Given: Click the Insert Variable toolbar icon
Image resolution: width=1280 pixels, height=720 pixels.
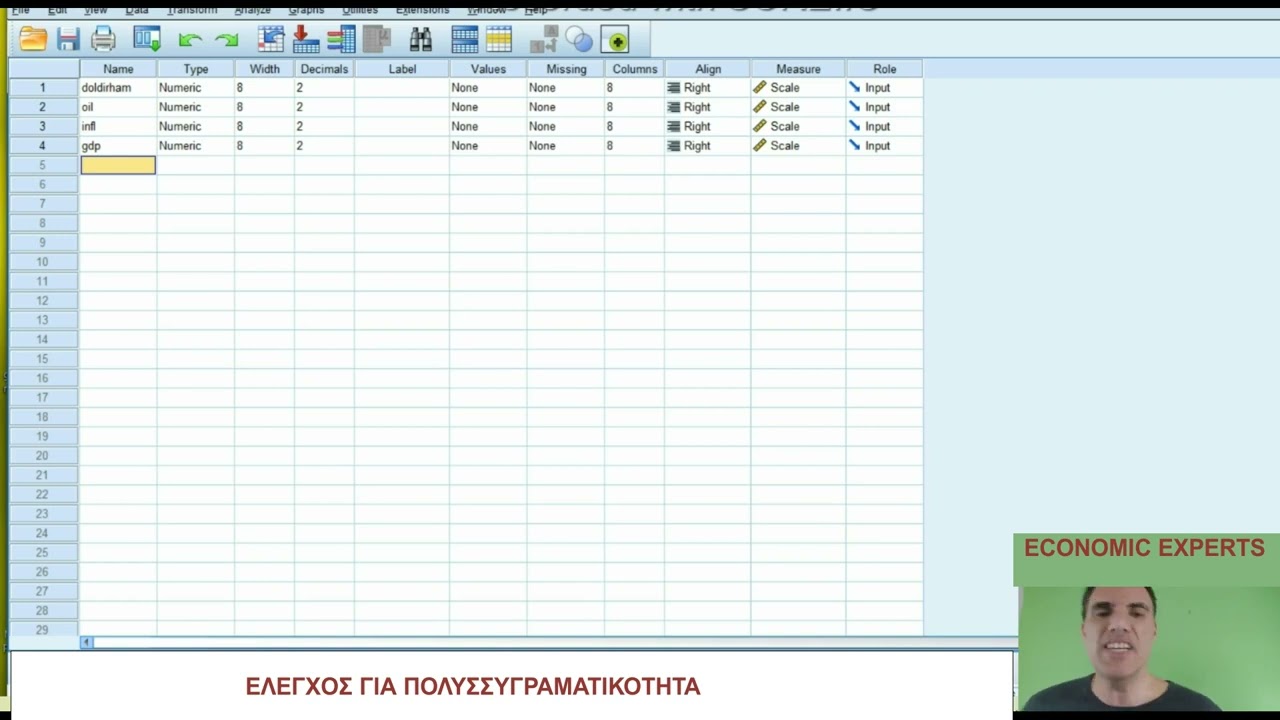Looking at the screenshot, I should (499, 39).
